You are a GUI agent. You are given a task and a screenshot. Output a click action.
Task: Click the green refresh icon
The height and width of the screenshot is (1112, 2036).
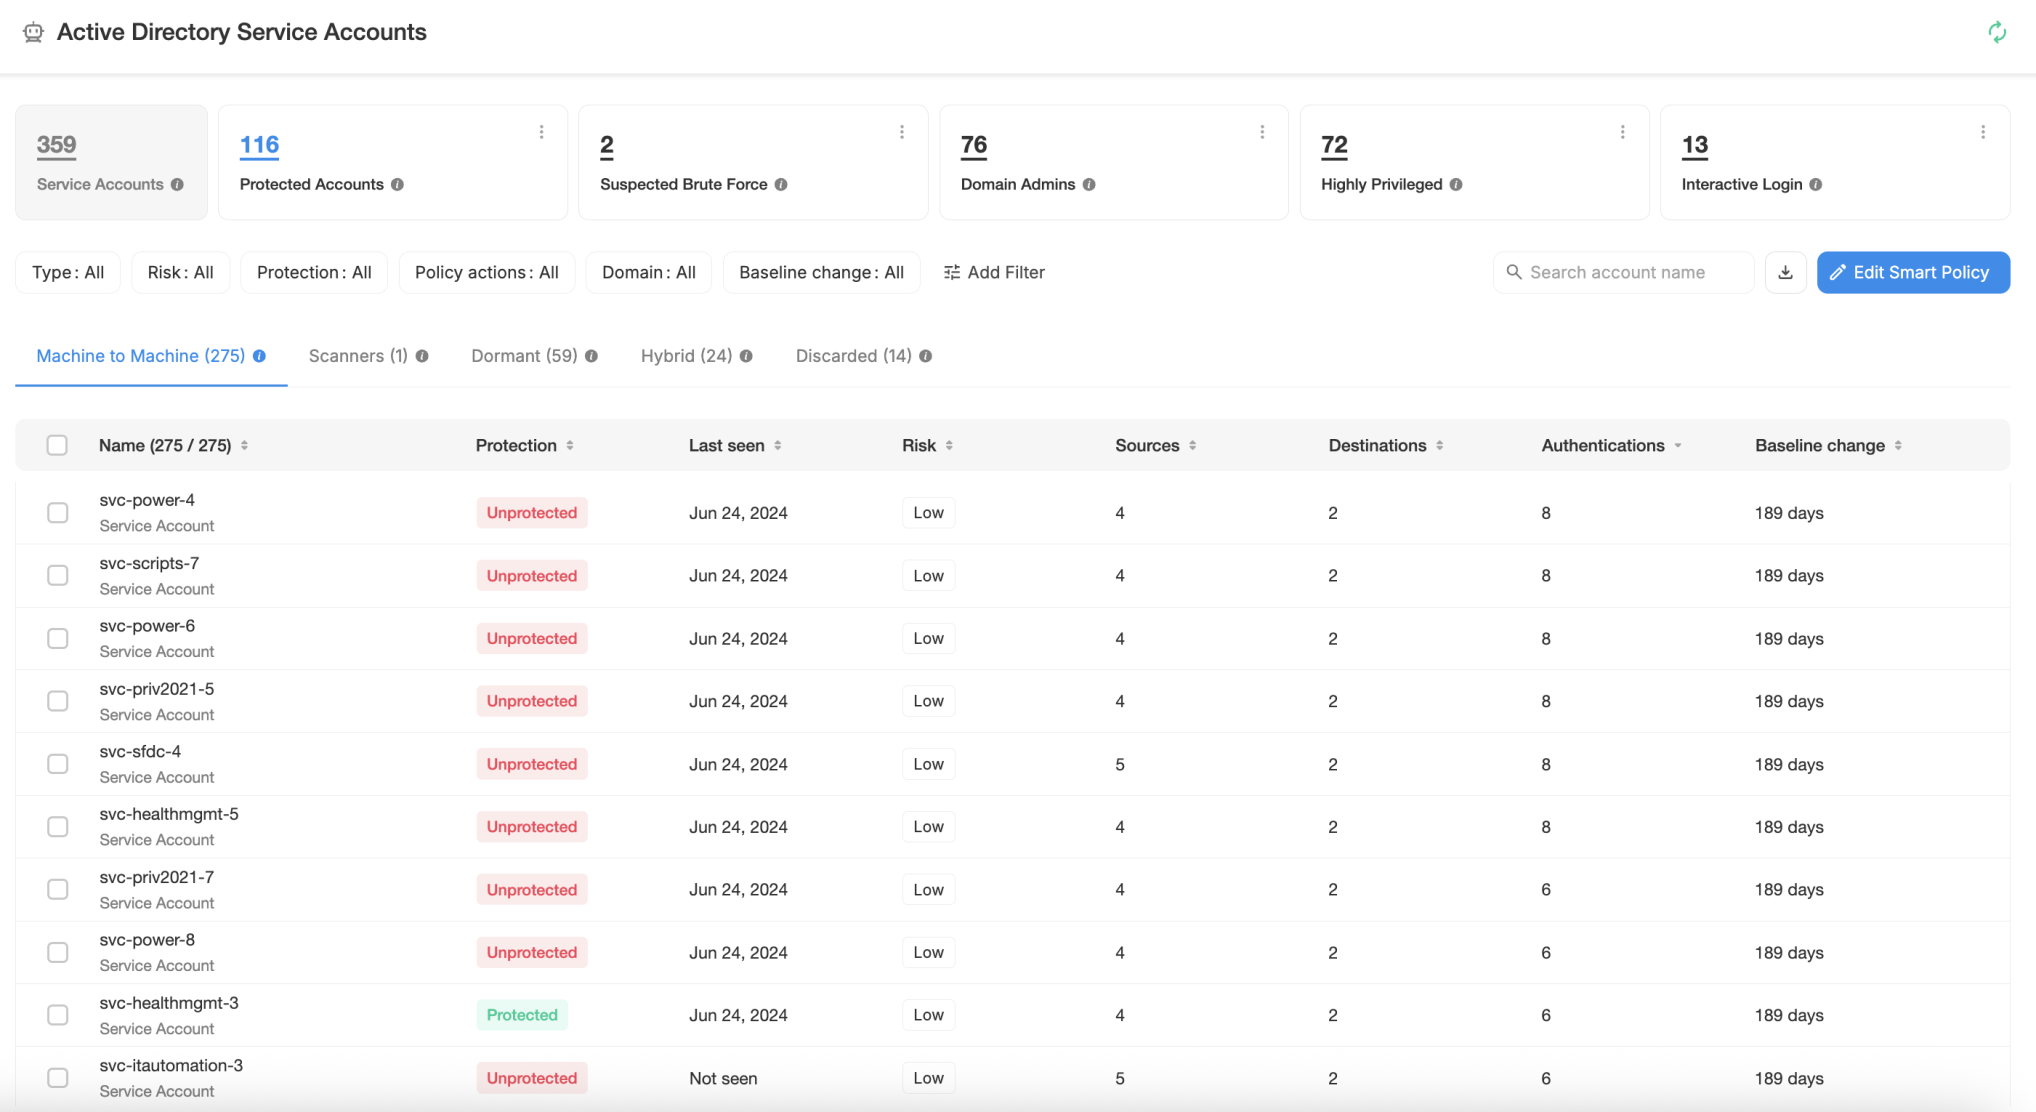(x=1996, y=32)
